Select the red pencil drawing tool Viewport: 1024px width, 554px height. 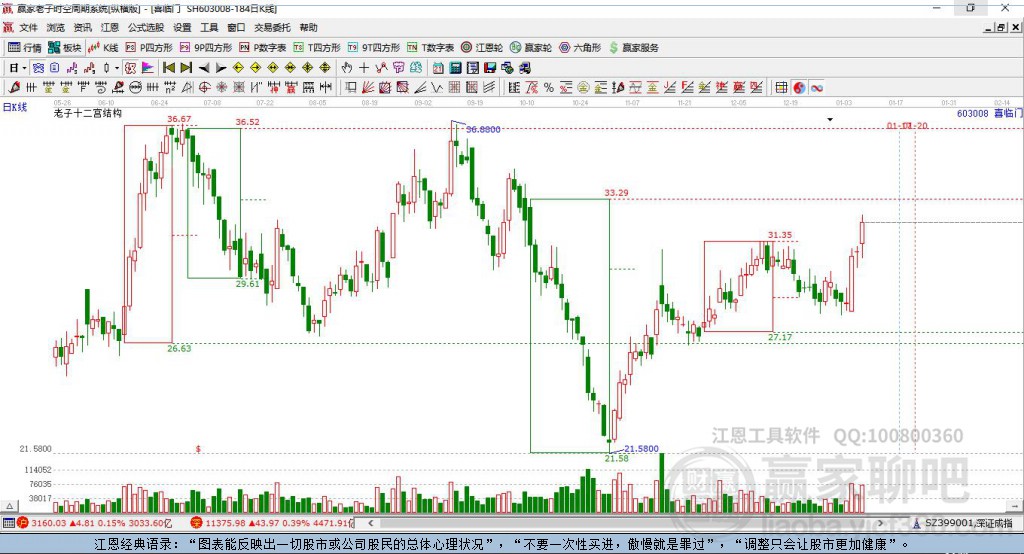[14, 88]
